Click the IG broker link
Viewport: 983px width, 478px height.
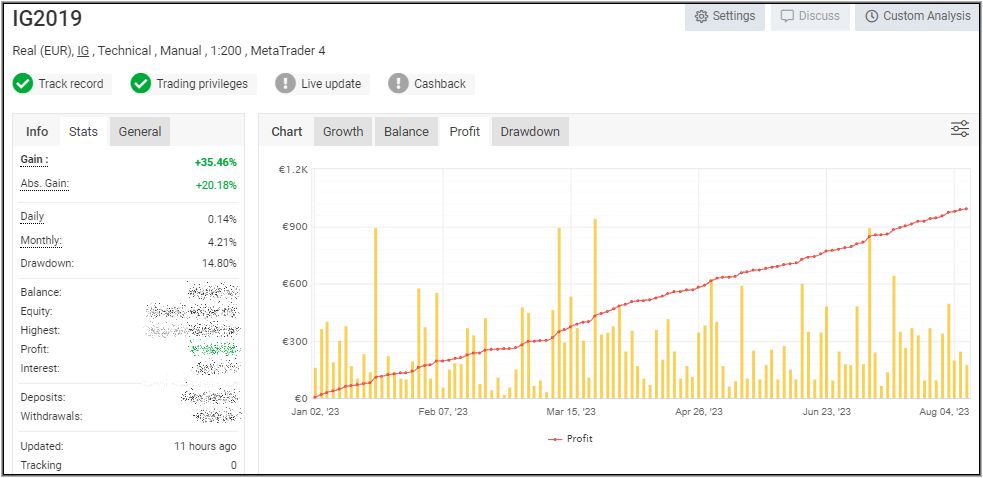tap(83, 51)
